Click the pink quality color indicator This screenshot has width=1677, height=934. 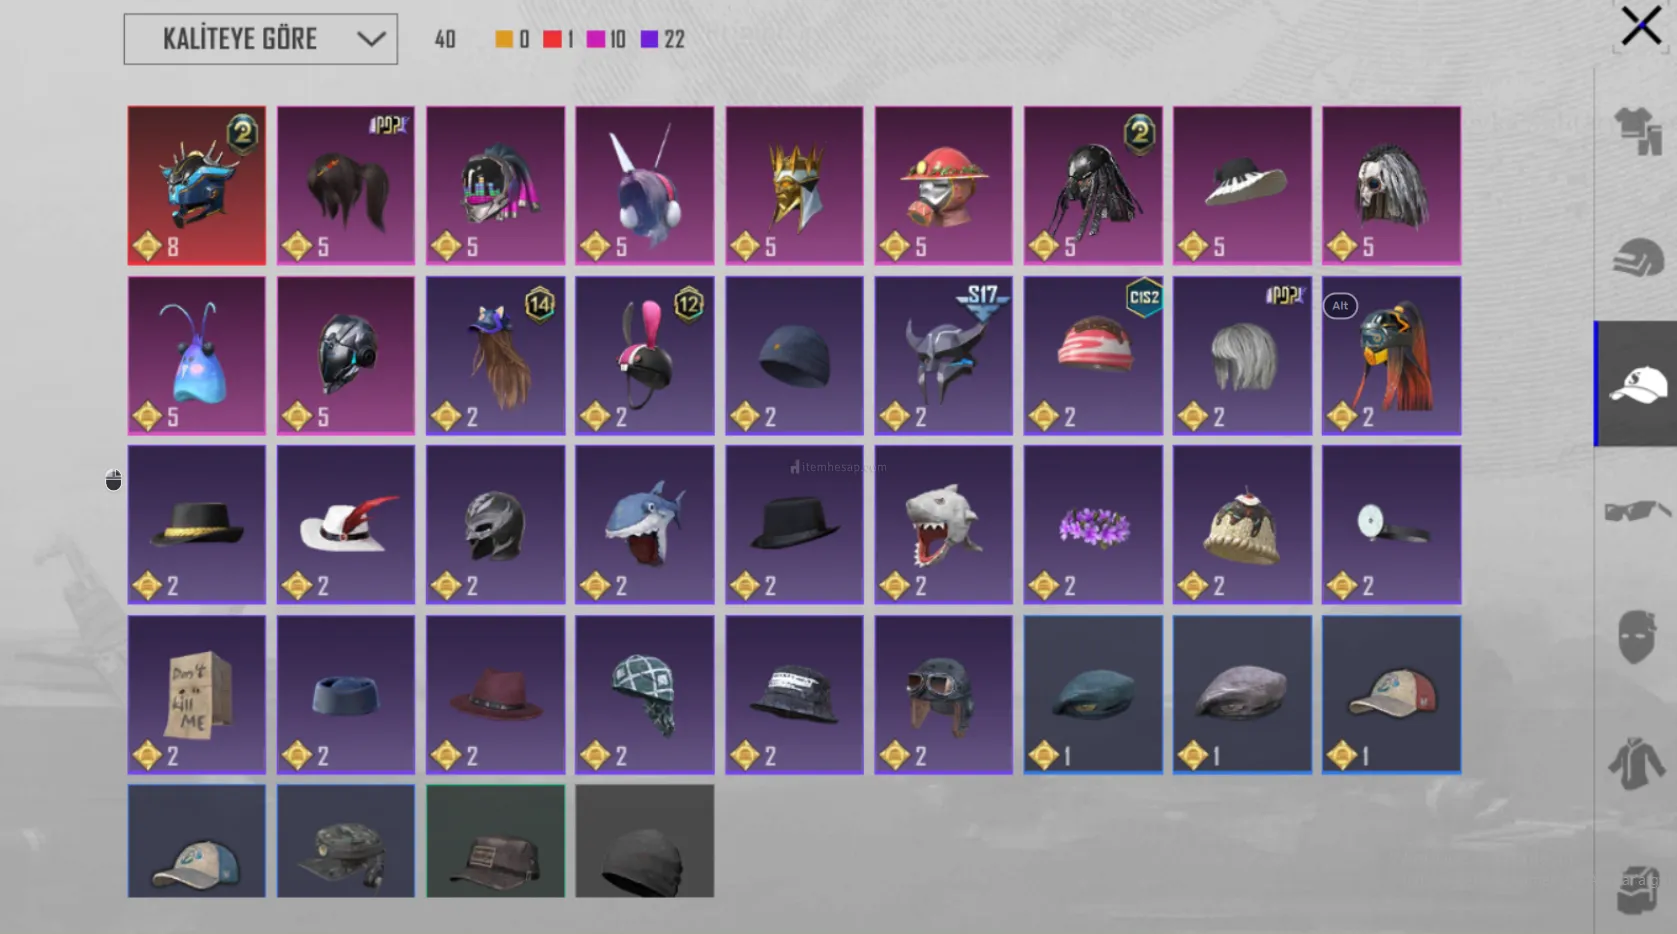coord(596,39)
